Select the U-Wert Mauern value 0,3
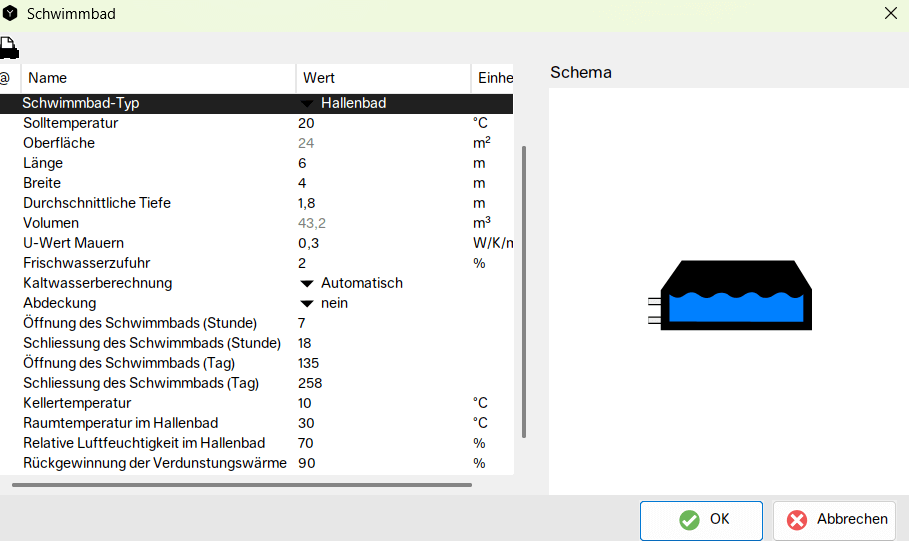The image size is (909, 541). (x=383, y=243)
